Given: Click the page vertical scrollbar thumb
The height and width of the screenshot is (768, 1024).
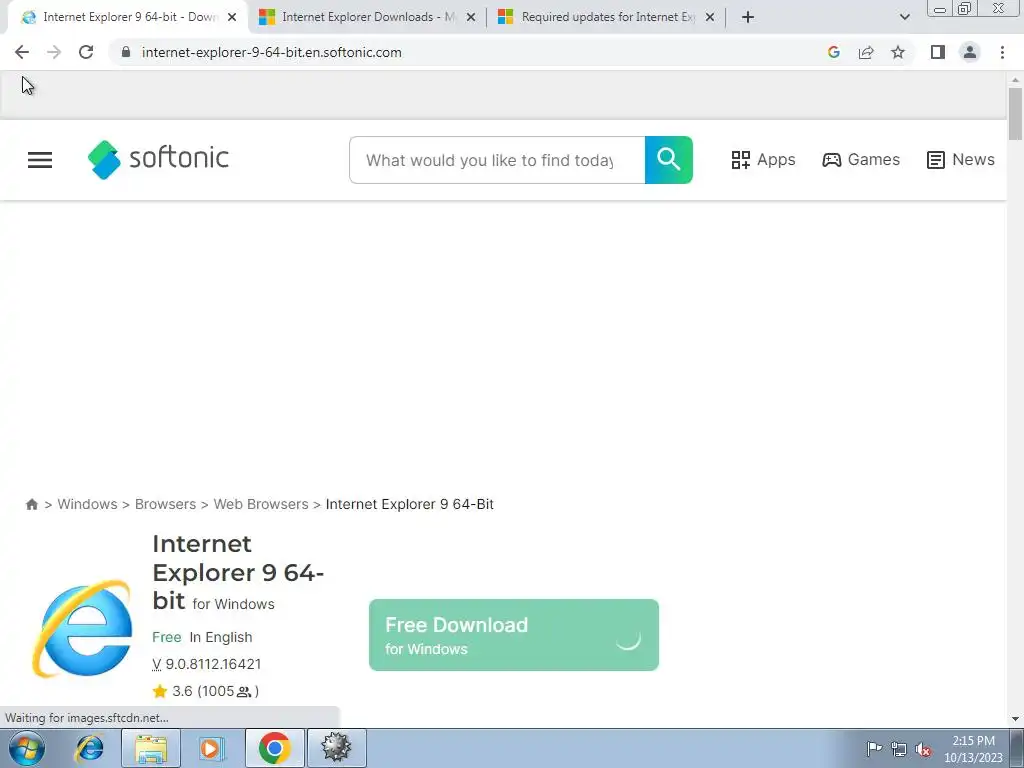Looking at the screenshot, I should point(1015,114).
